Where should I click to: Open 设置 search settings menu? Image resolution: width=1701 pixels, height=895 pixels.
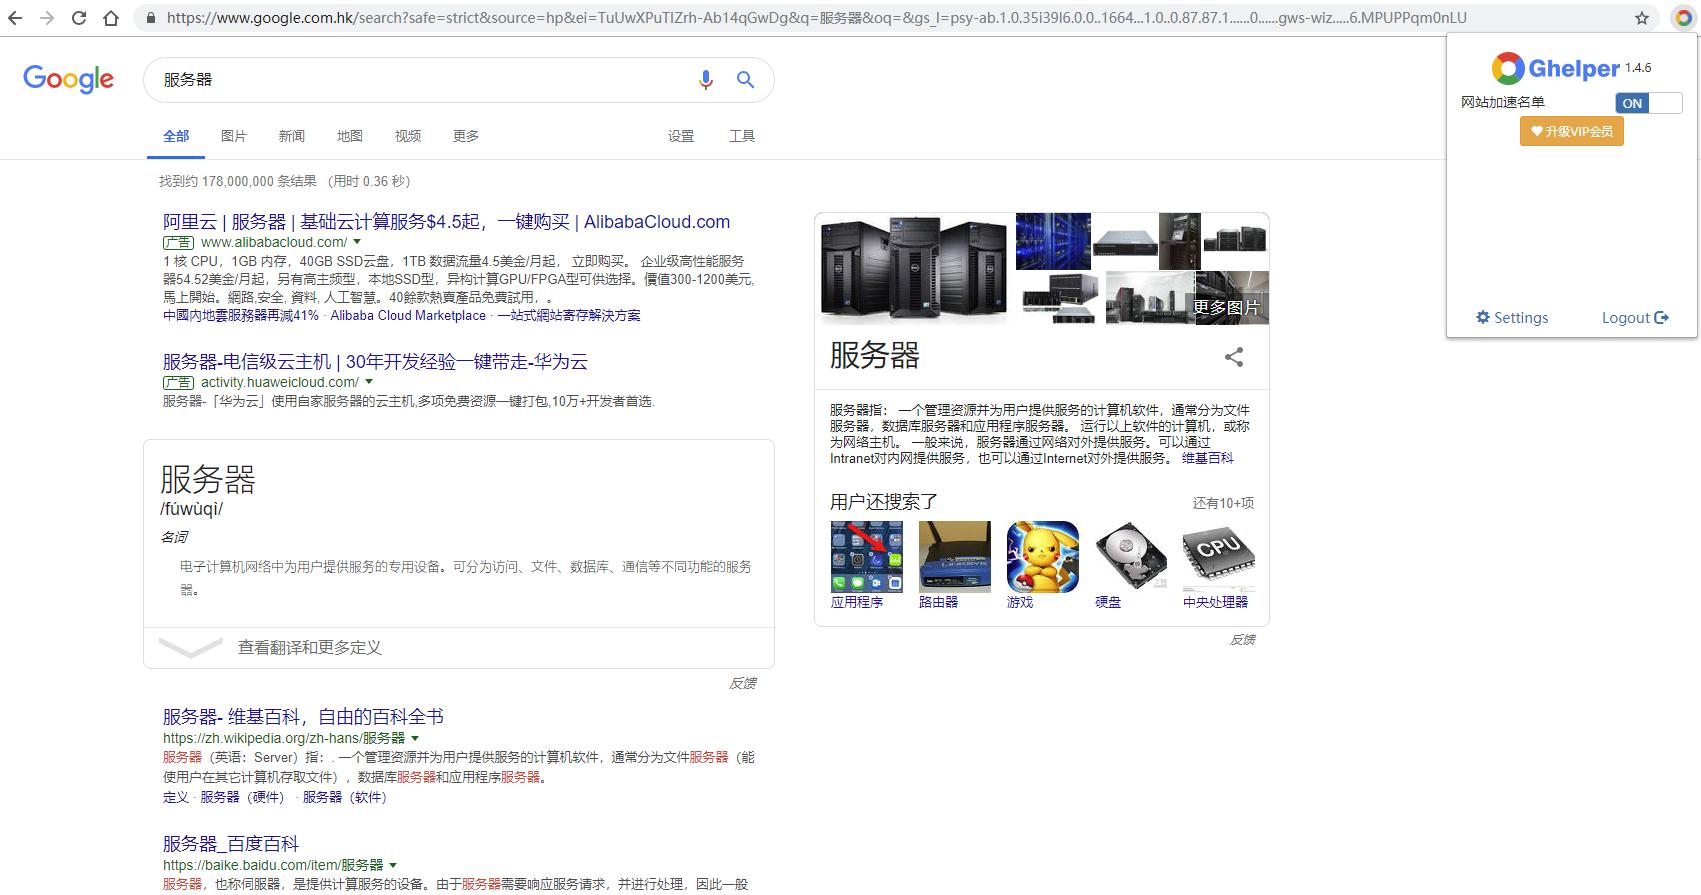[681, 136]
